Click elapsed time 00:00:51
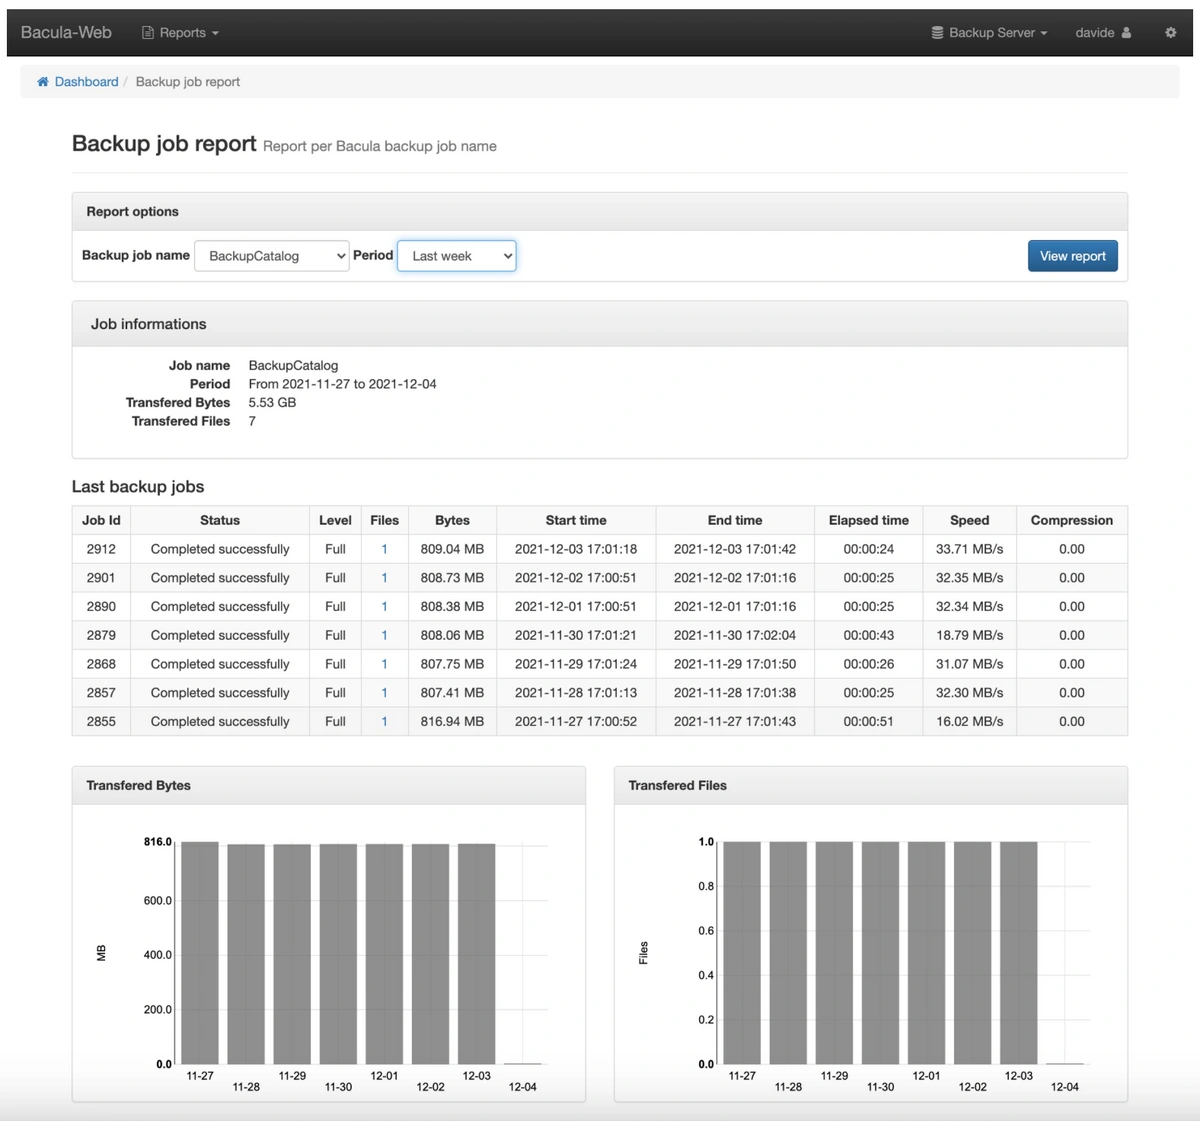Image resolution: width=1200 pixels, height=1121 pixels. click(x=868, y=722)
